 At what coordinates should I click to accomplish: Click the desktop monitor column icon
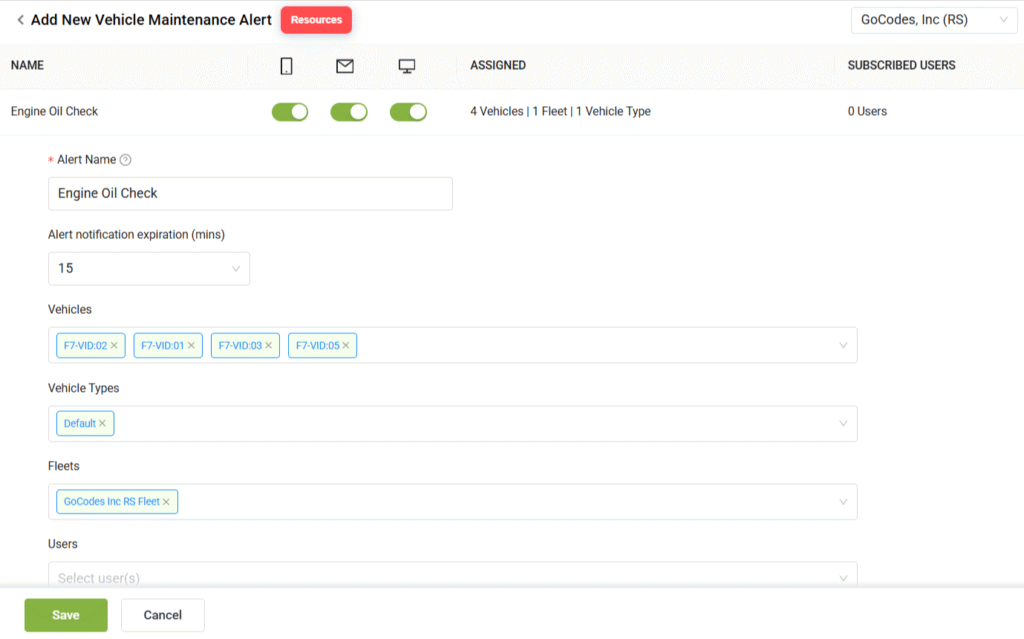(407, 66)
